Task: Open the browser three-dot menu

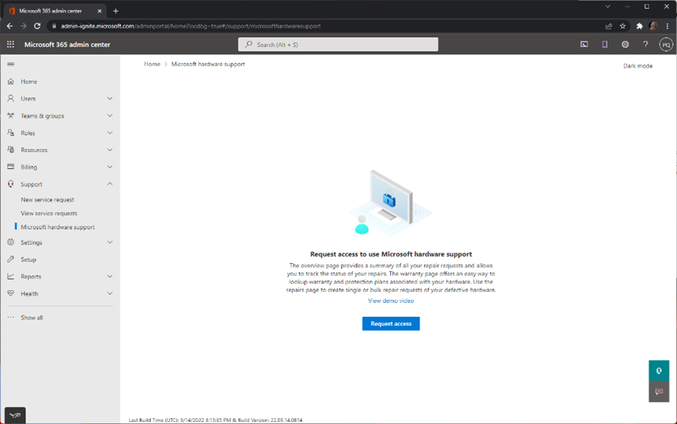Action: tap(667, 26)
